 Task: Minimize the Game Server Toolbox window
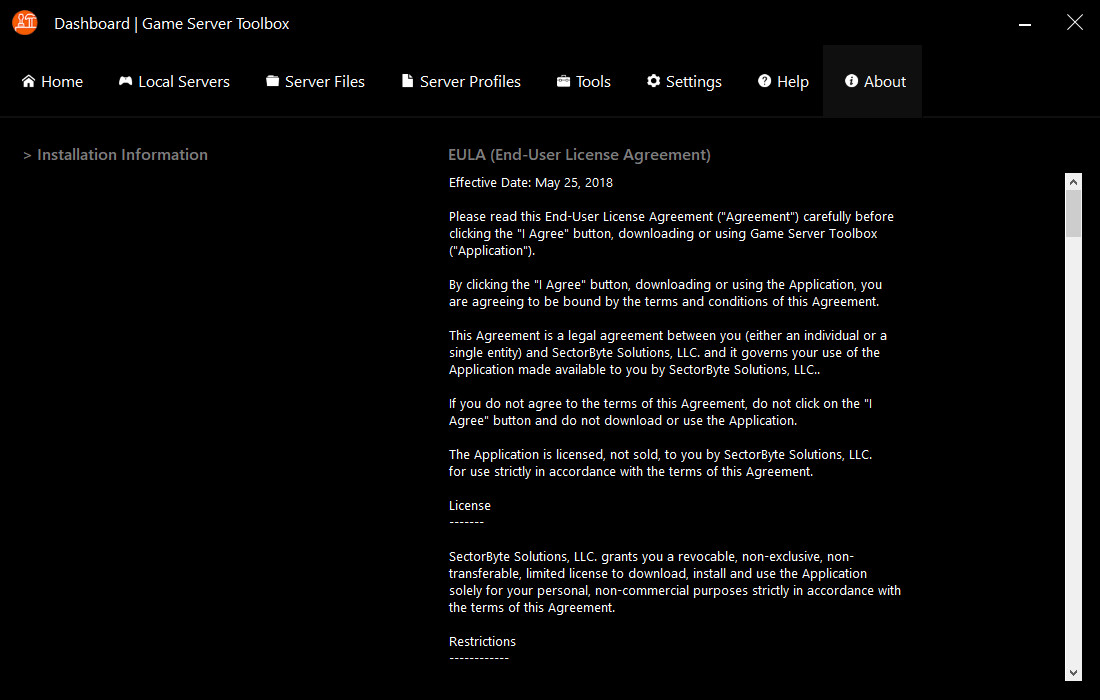[1026, 23]
